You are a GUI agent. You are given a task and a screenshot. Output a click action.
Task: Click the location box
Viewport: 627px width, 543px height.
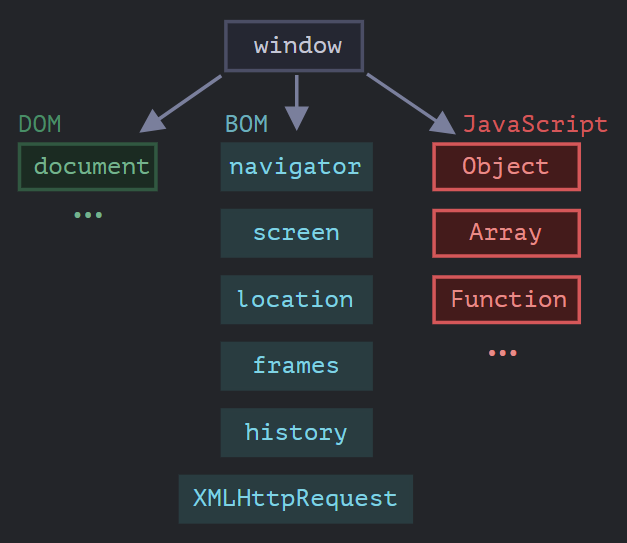(296, 299)
